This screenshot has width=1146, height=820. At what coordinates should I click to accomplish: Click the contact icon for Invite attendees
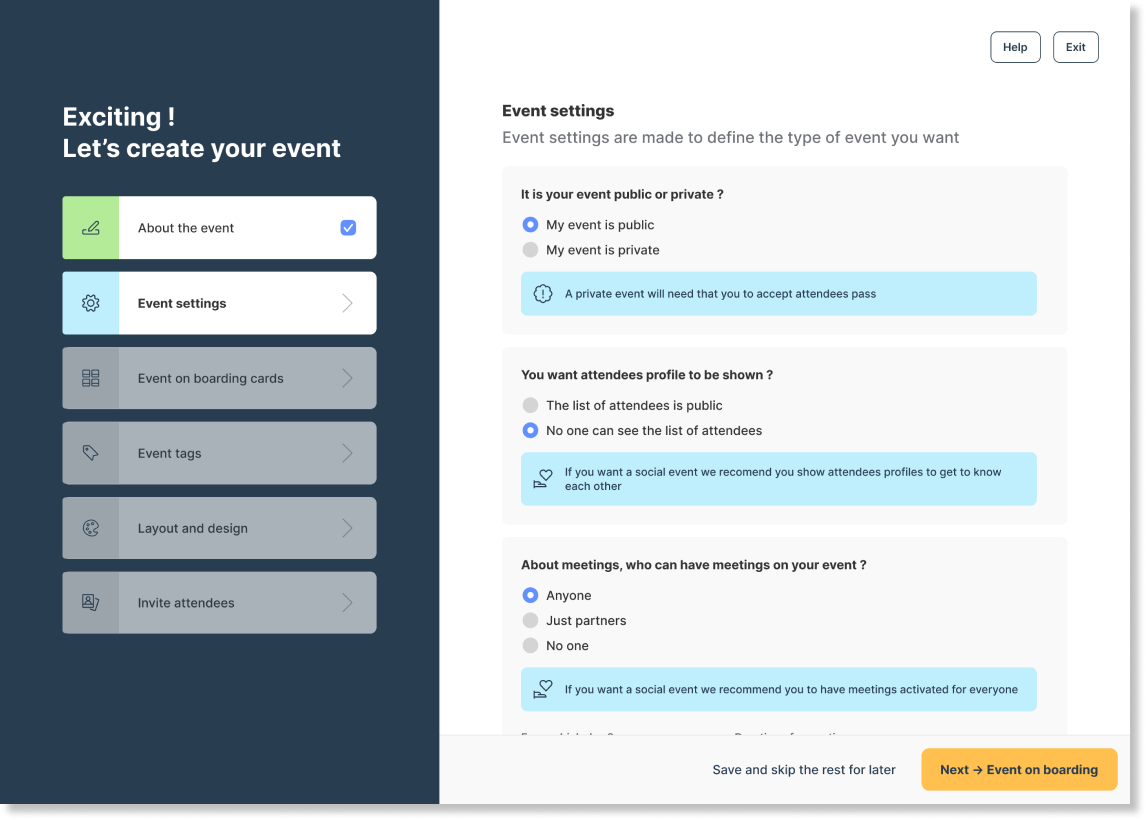pos(91,603)
